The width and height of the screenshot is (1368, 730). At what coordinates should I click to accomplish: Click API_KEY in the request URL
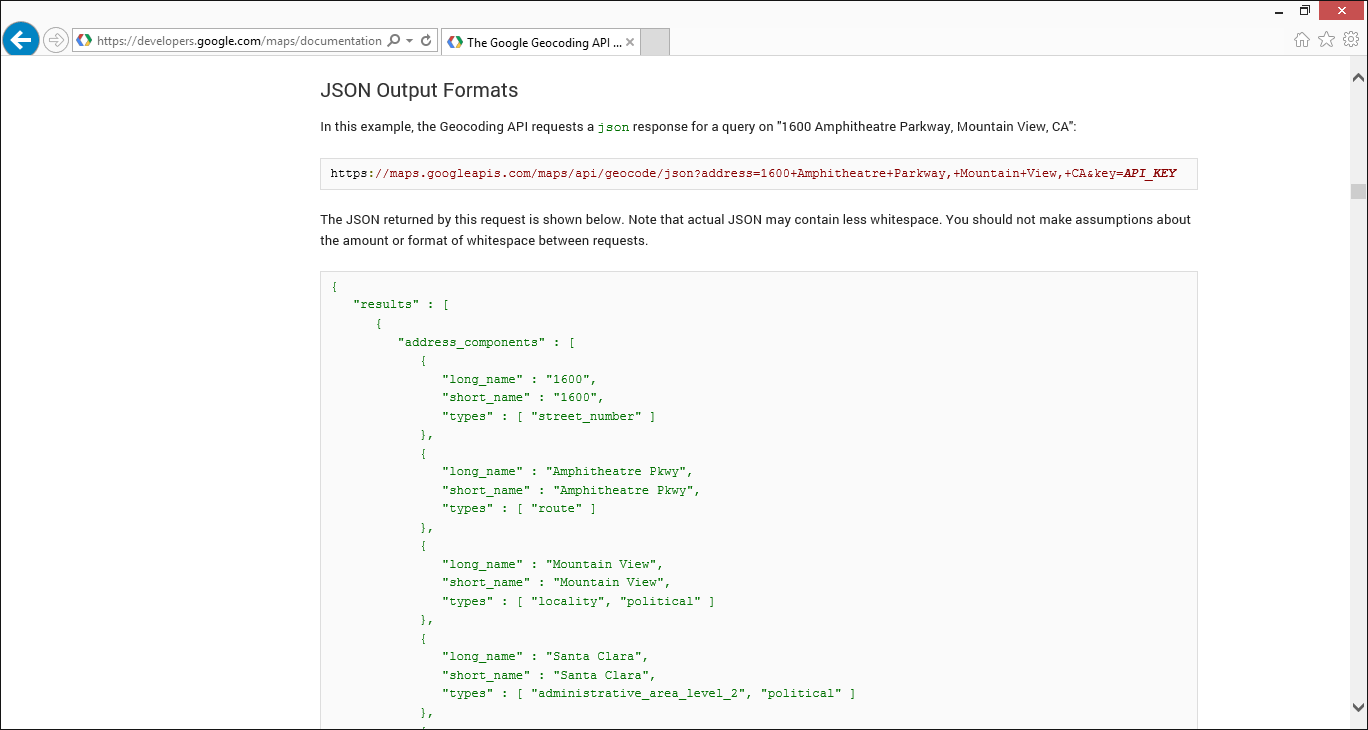(x=1149, y=173)
